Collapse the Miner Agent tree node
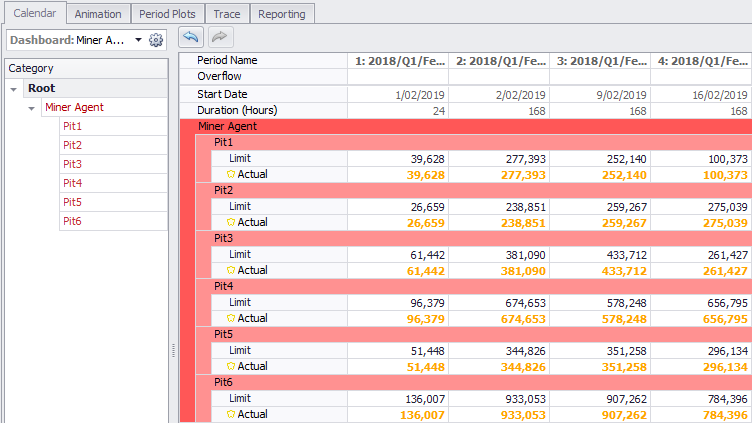The image size is (752, 423). click(x=32, y=107)
